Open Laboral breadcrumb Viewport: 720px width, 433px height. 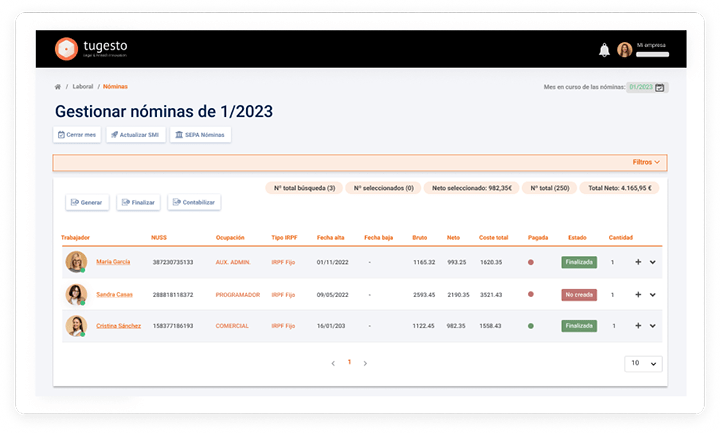pos(83,86)
